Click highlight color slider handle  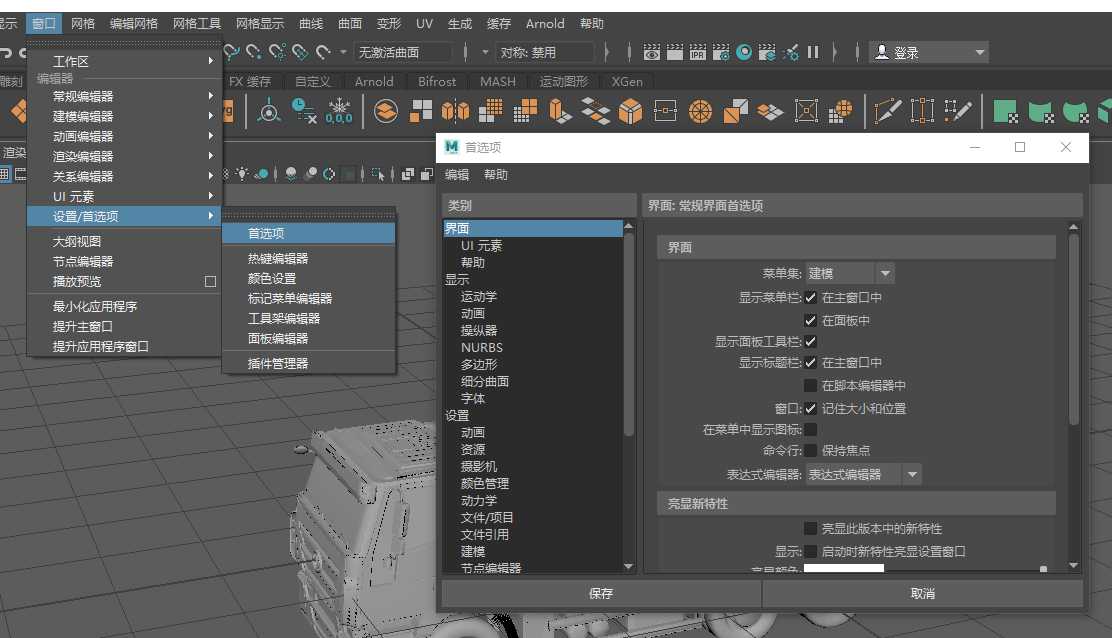[x=1043, y=569]
